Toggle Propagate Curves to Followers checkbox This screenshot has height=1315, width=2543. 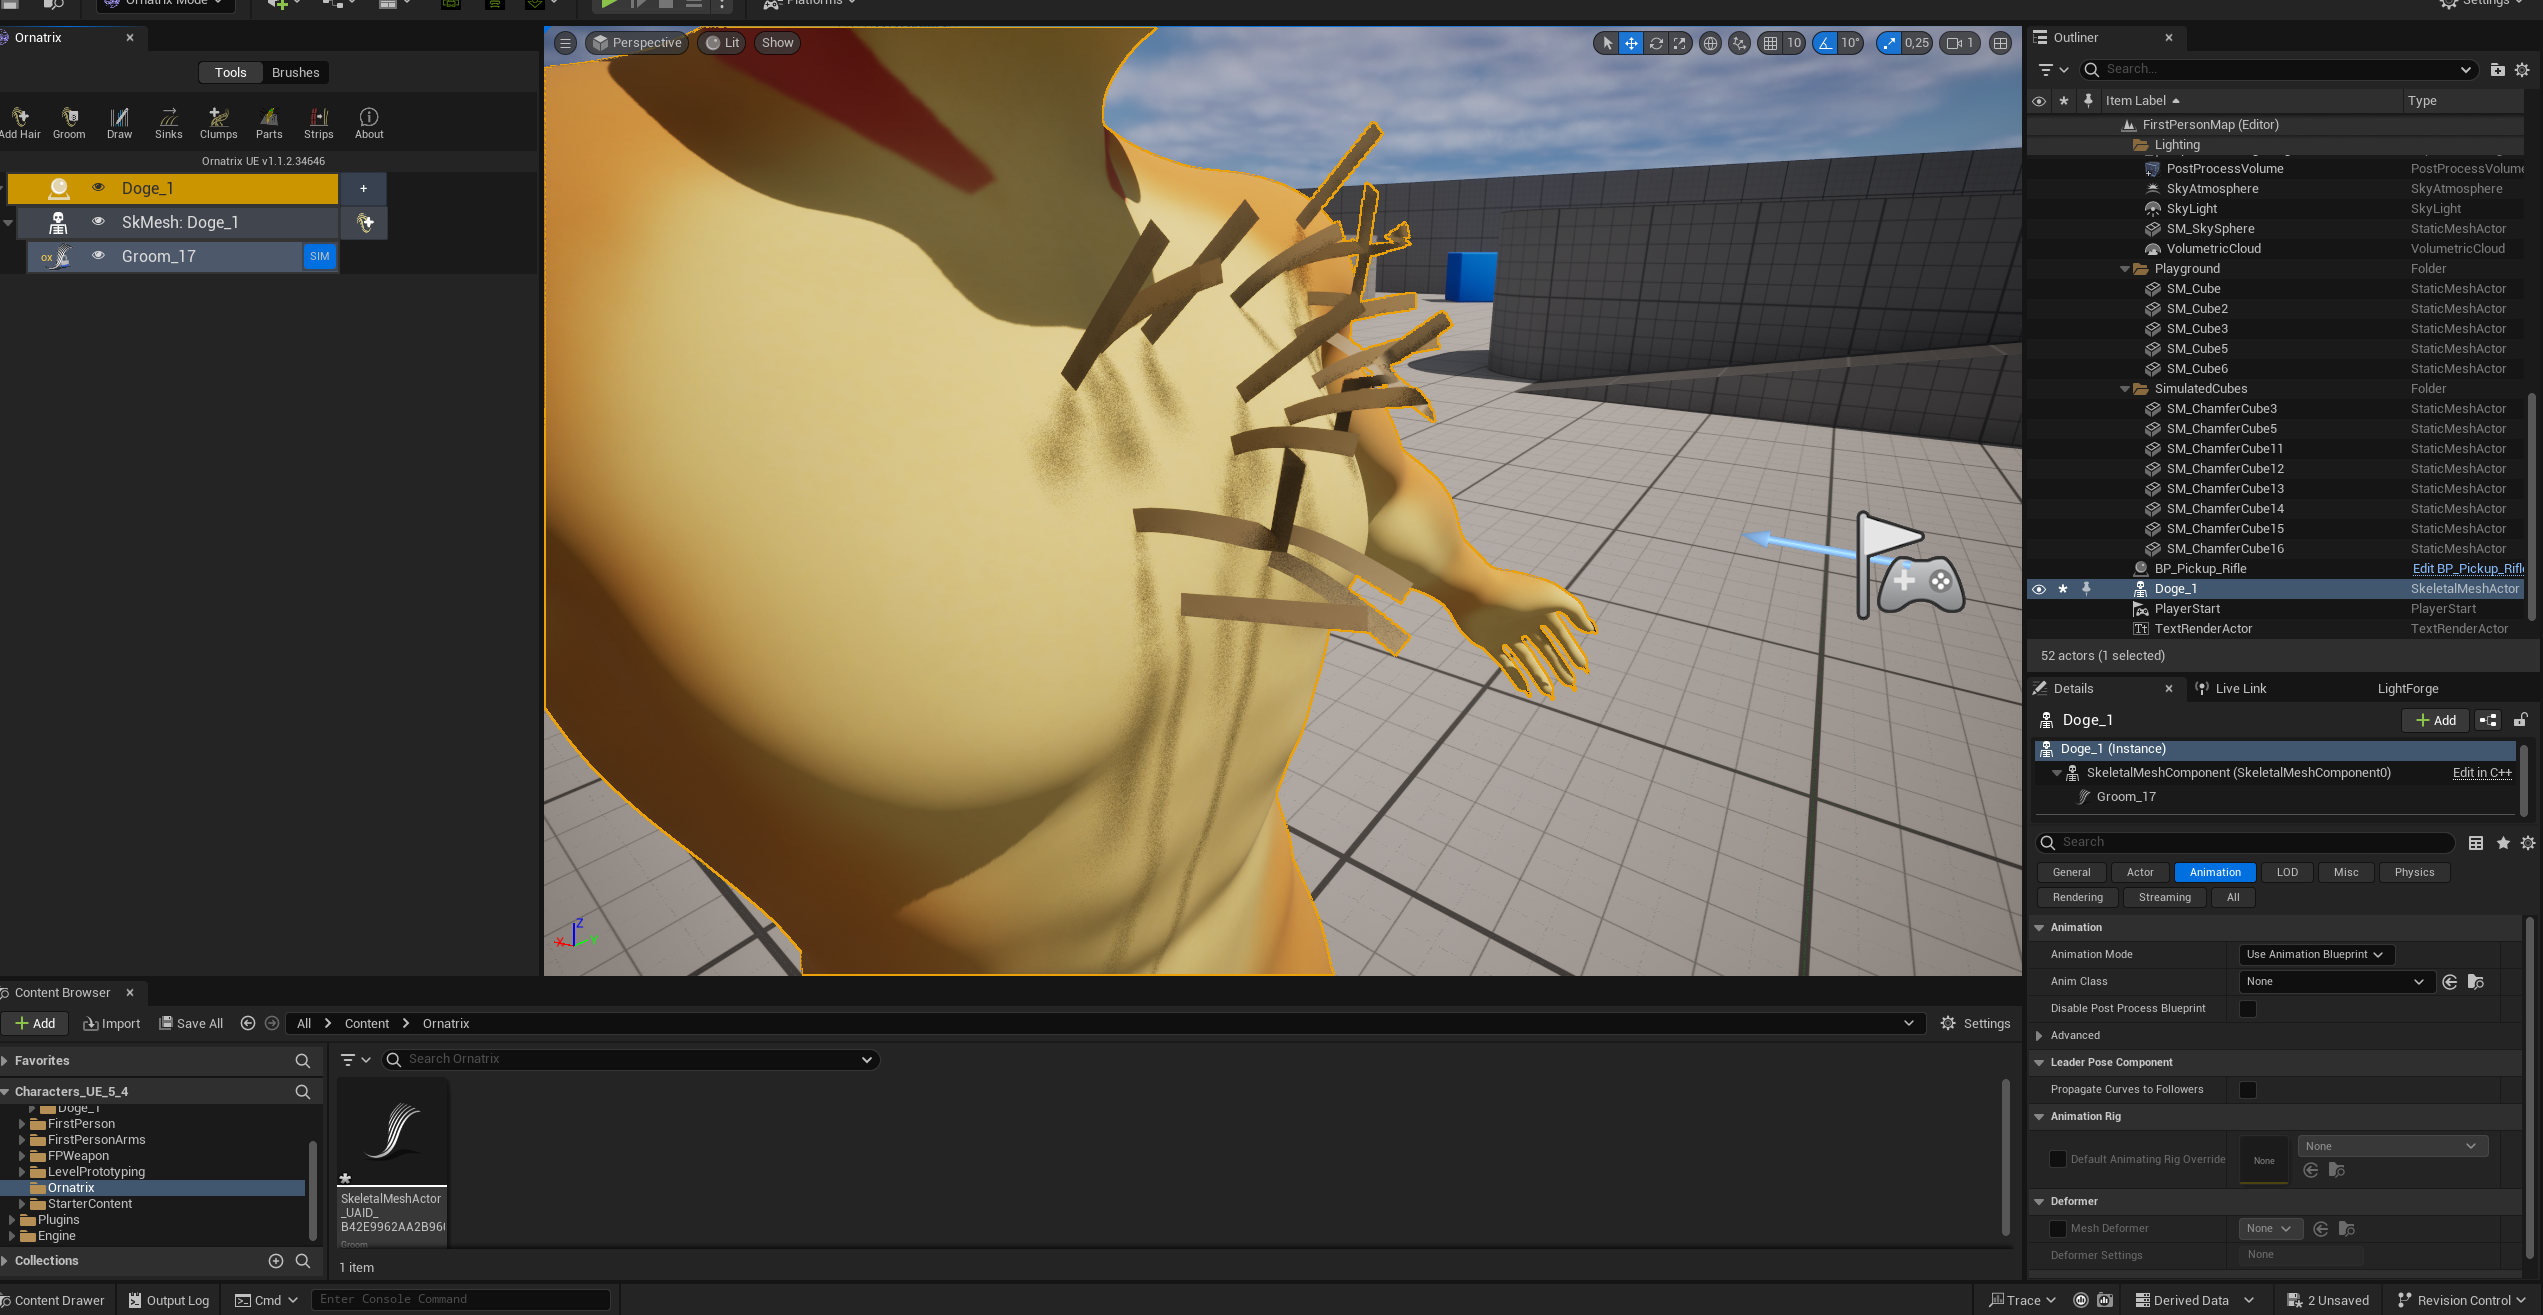pos(2248,1089)
